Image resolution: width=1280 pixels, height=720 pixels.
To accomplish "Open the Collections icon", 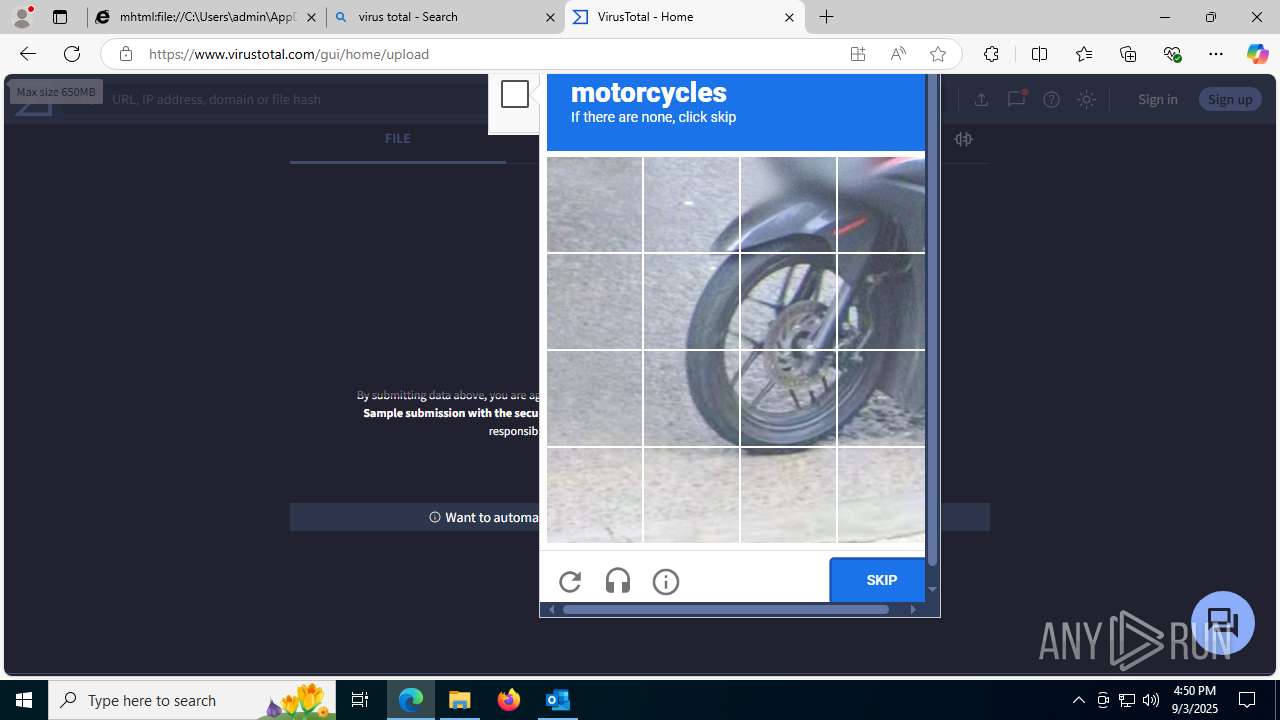I will 1128,54.
